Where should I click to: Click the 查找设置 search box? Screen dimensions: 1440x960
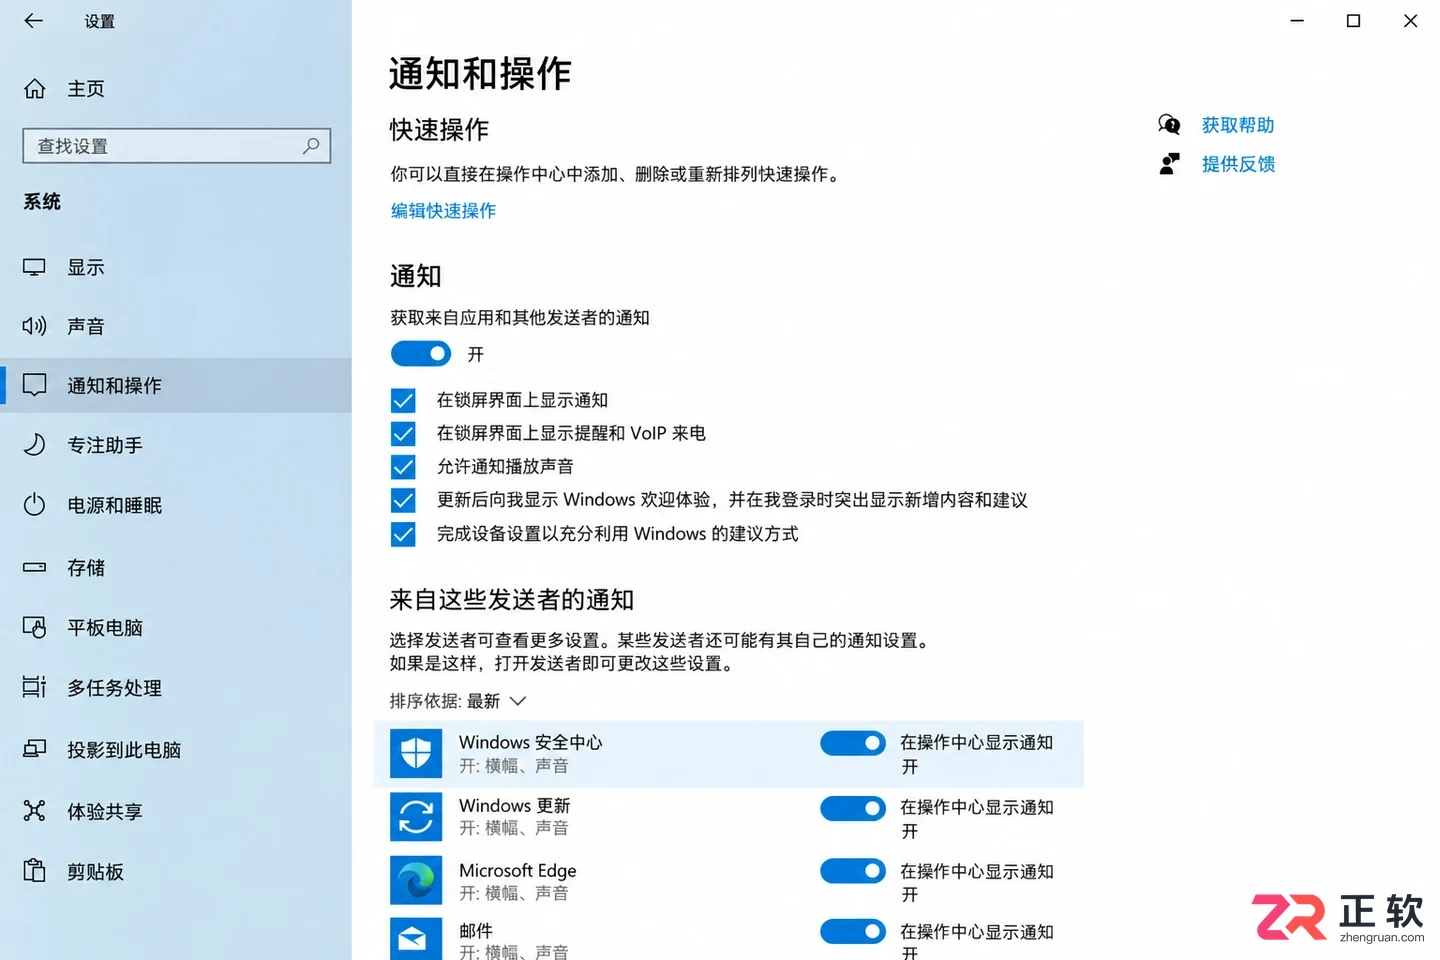(177, 146)
